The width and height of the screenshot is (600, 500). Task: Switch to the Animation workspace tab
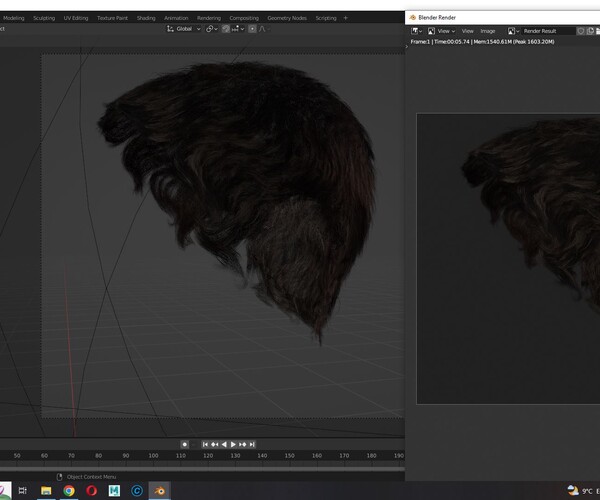click(x=176, y=18)
